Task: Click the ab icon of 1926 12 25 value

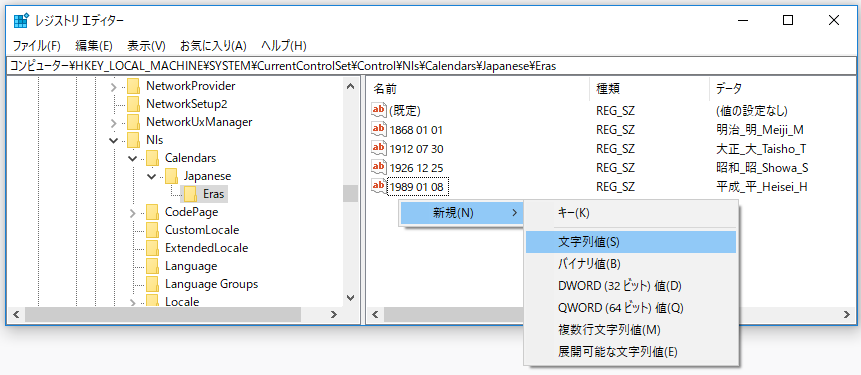Action: (379, 167)
